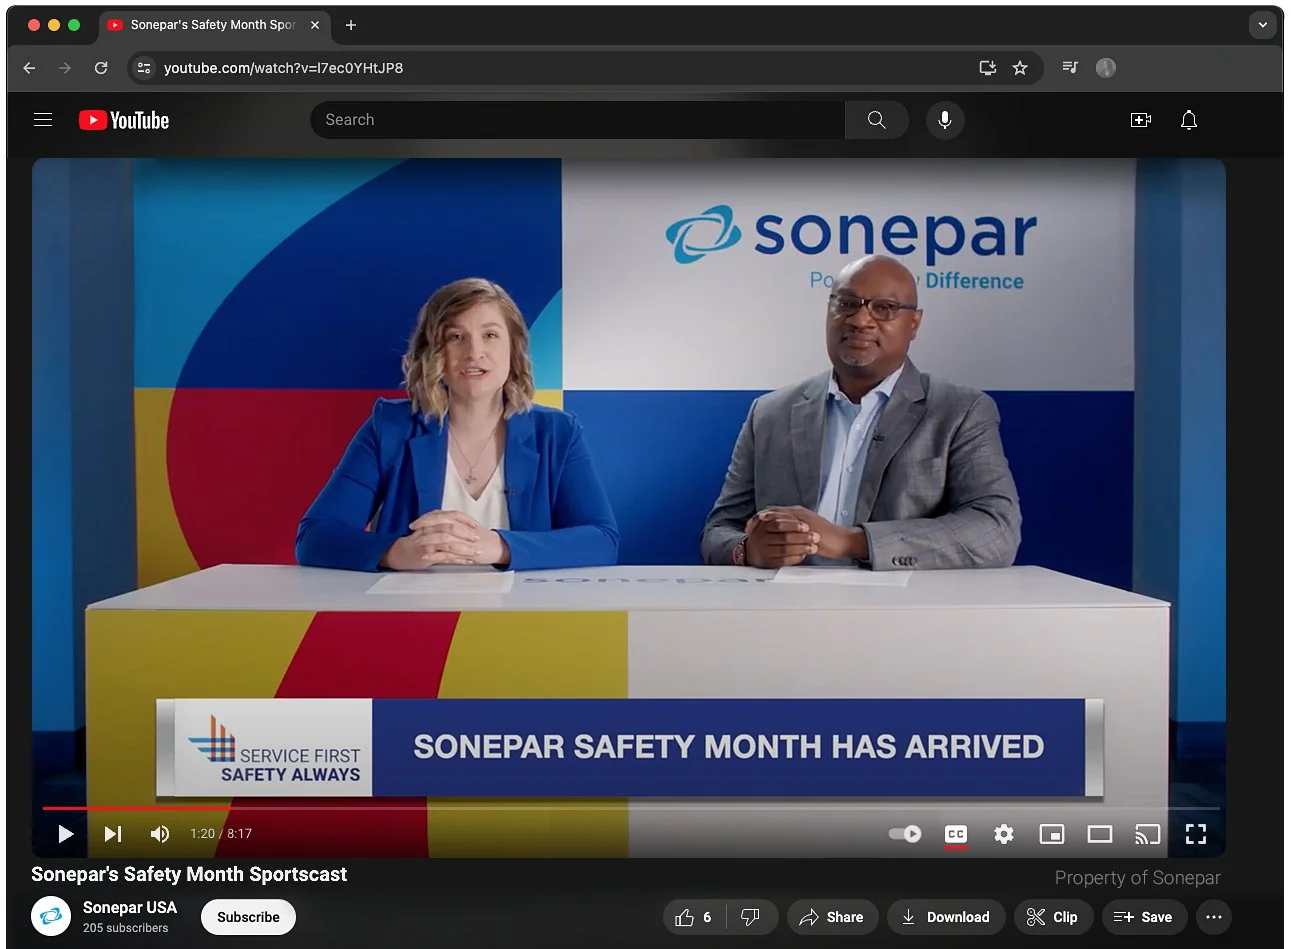The image size is (1291, 949).
Task: Skip to the next video
Action: [113, 834]
